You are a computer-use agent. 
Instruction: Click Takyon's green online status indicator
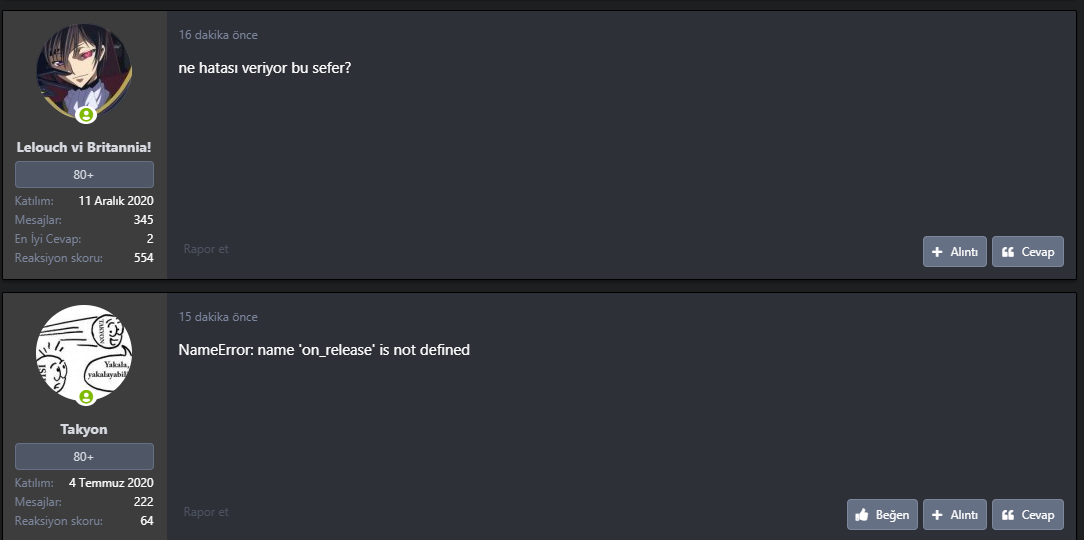coord(87,397)
